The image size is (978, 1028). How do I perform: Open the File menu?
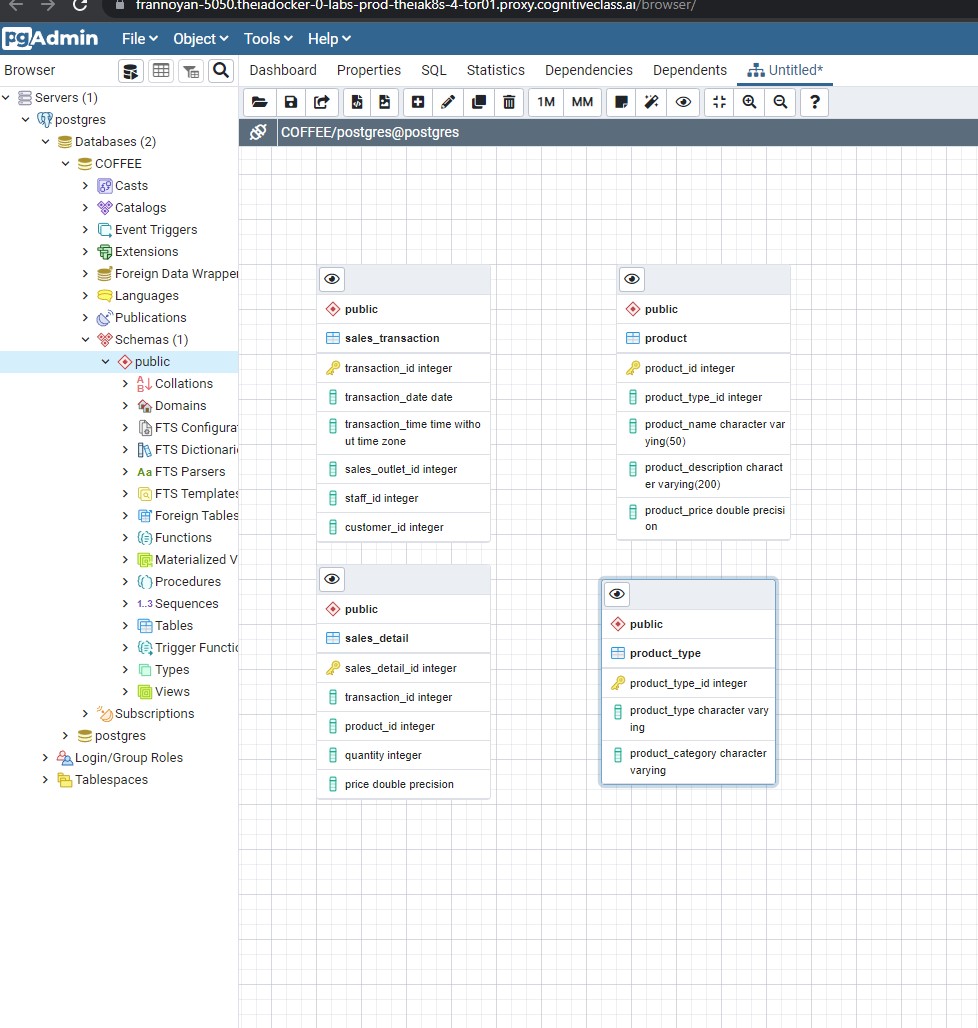click(x=140, y=39)
